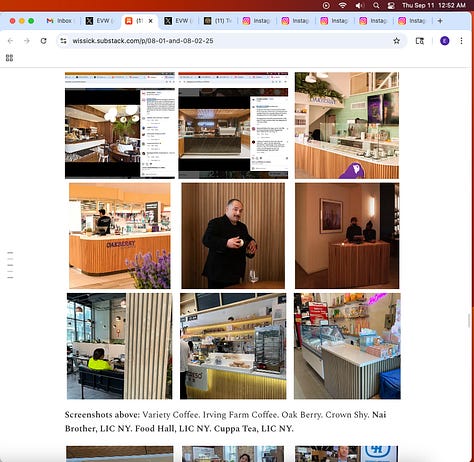474x462 pixels.
Task: Open the photo of man in black jacket
Action: 233,236
